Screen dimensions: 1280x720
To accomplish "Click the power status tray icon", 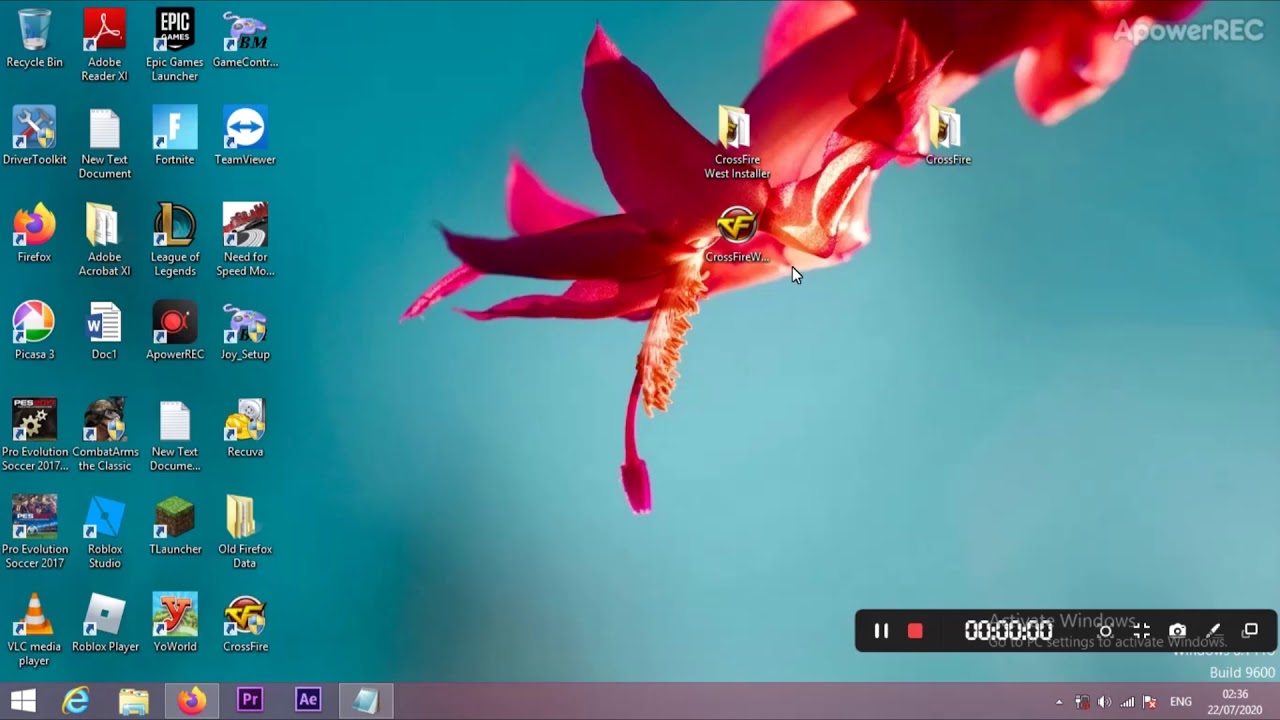I will [x=1082, y=702].
